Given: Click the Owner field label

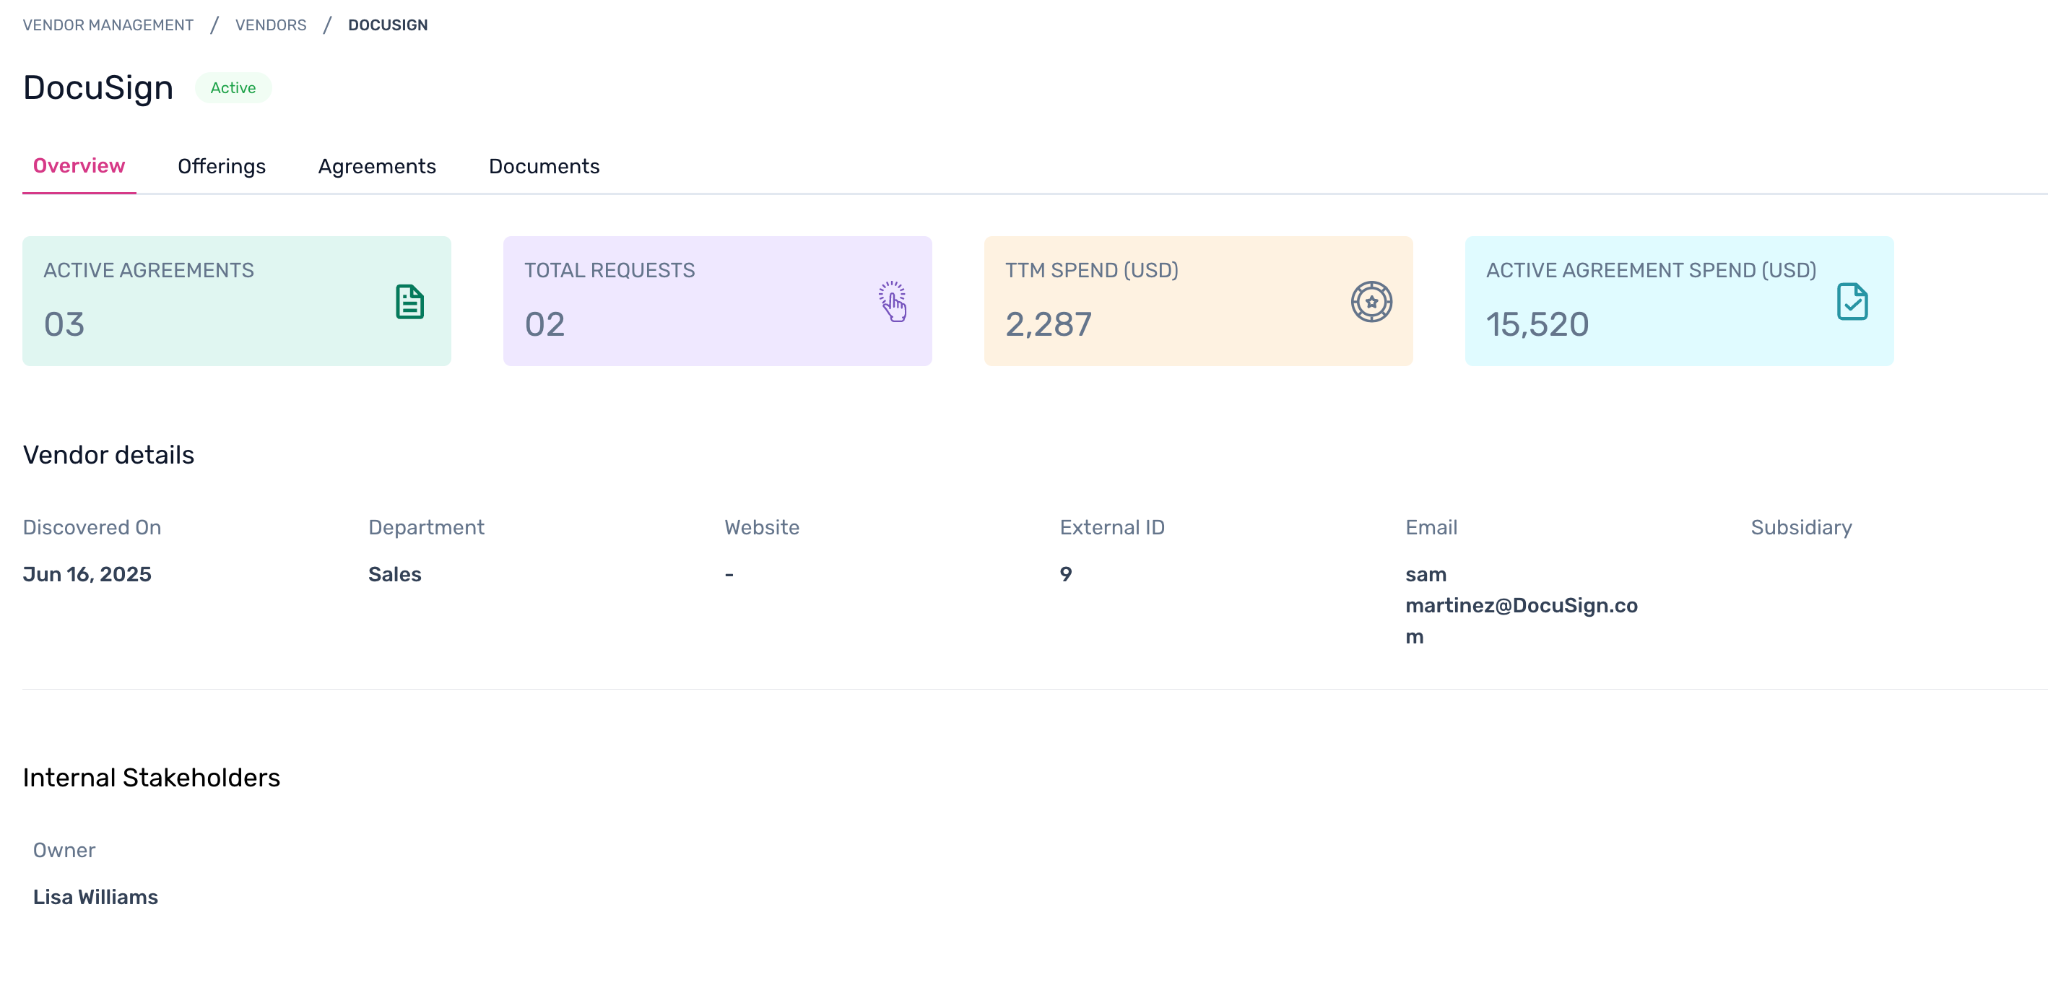Looking at the screenshot, I should click(64, 850).
